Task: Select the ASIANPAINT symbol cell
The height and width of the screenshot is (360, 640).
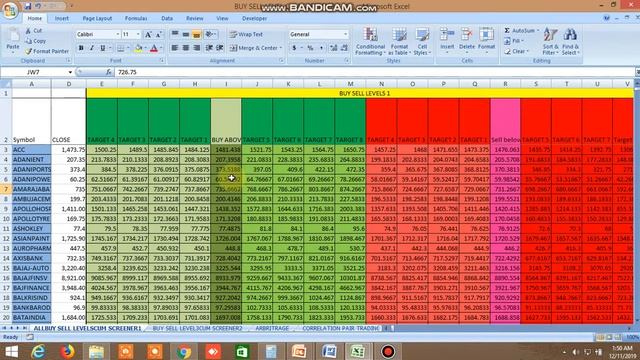Action: click(31, 238)
